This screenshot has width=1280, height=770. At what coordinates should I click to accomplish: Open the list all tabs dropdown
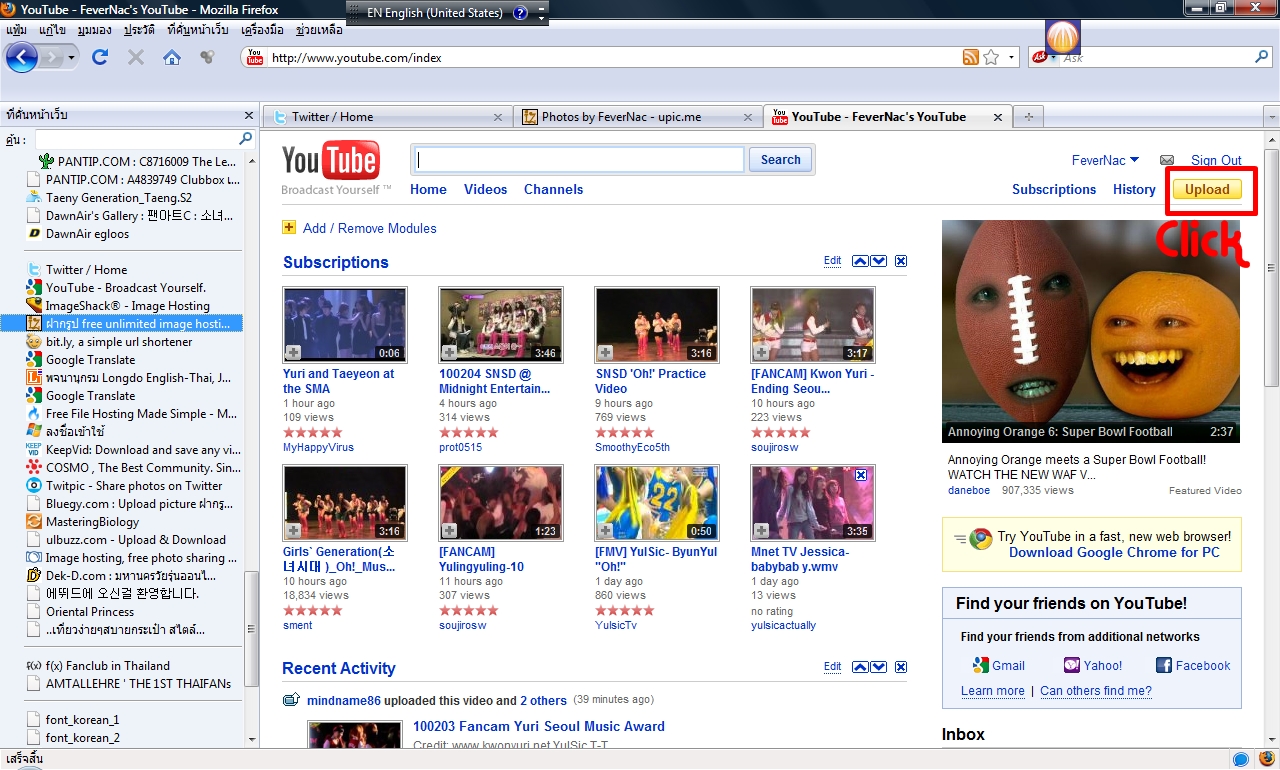[x=1271, y=117]
